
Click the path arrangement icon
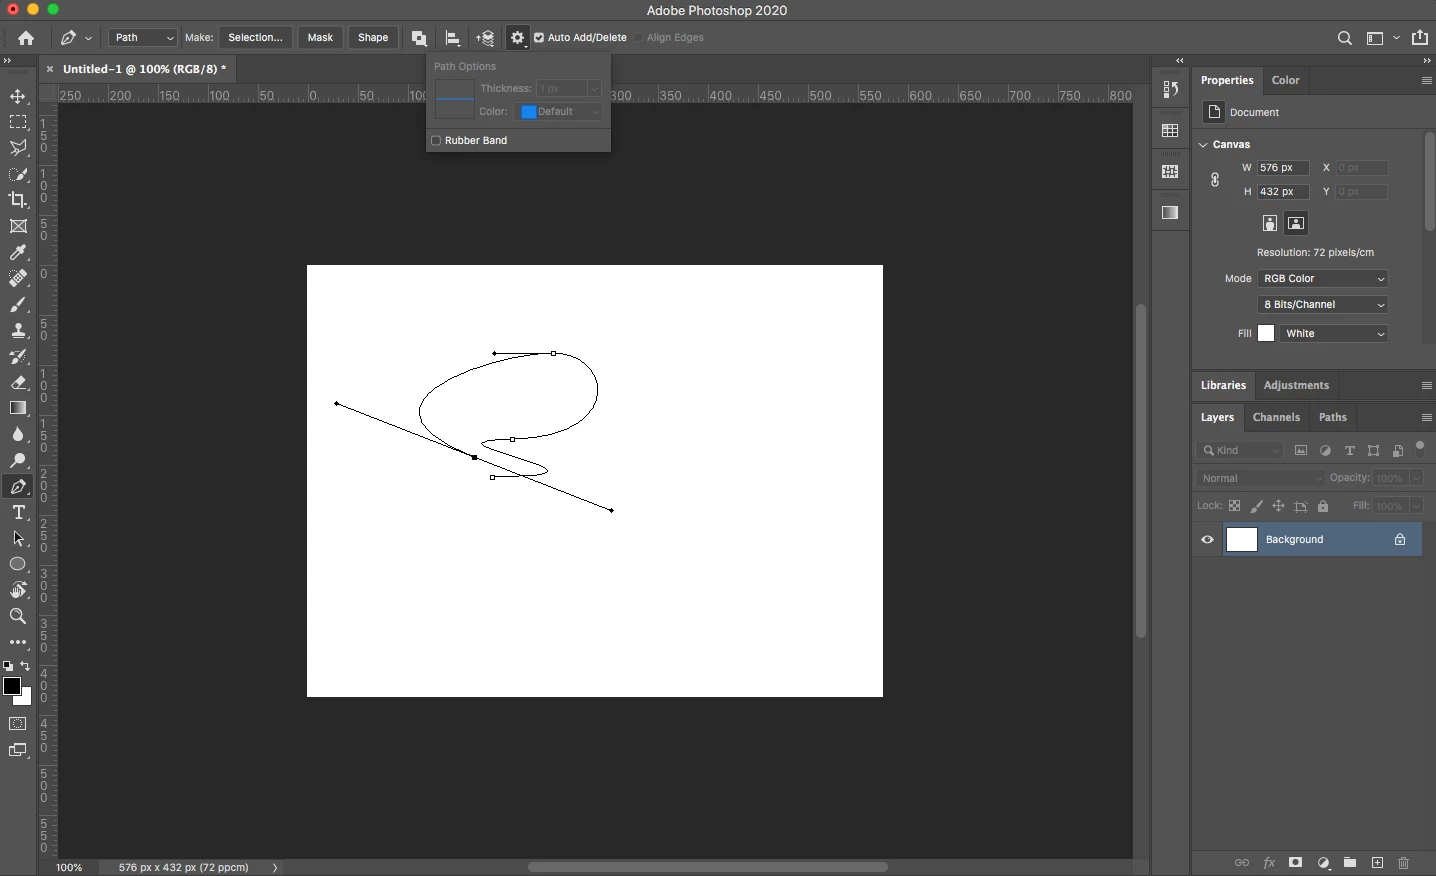click(x=486, y=38)
